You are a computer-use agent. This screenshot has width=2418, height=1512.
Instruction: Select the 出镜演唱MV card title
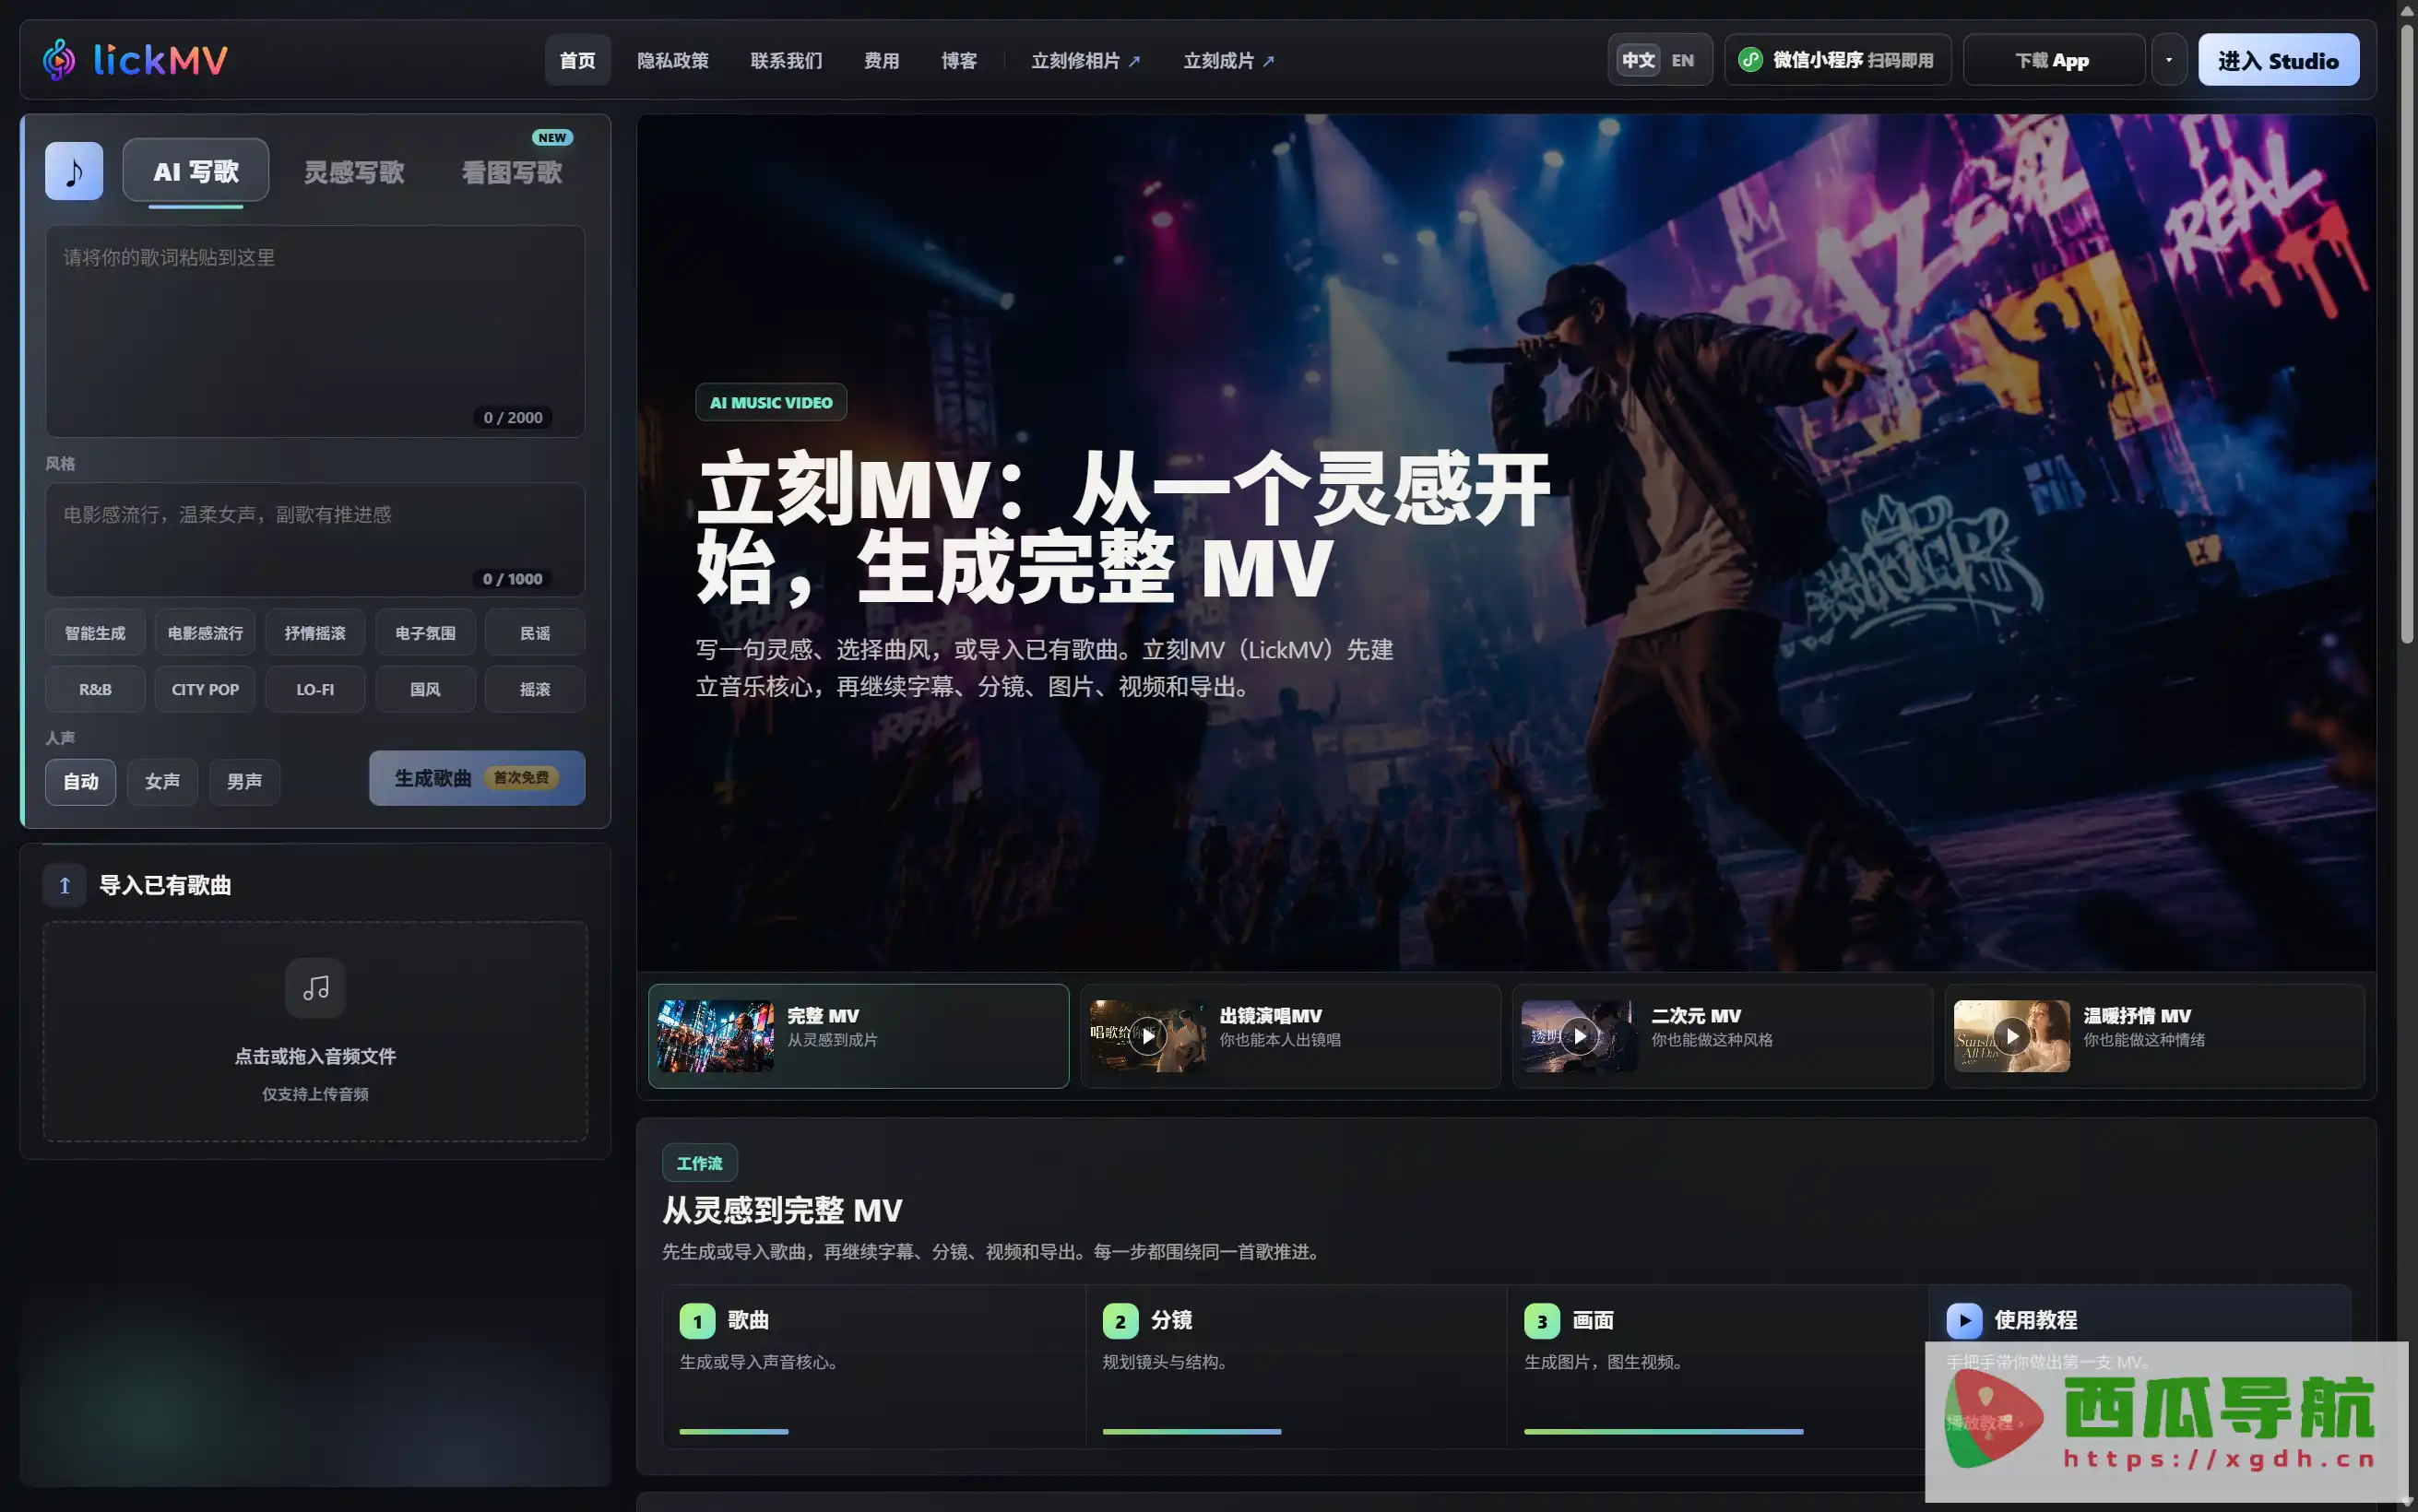click(x=1270, y=1016)
